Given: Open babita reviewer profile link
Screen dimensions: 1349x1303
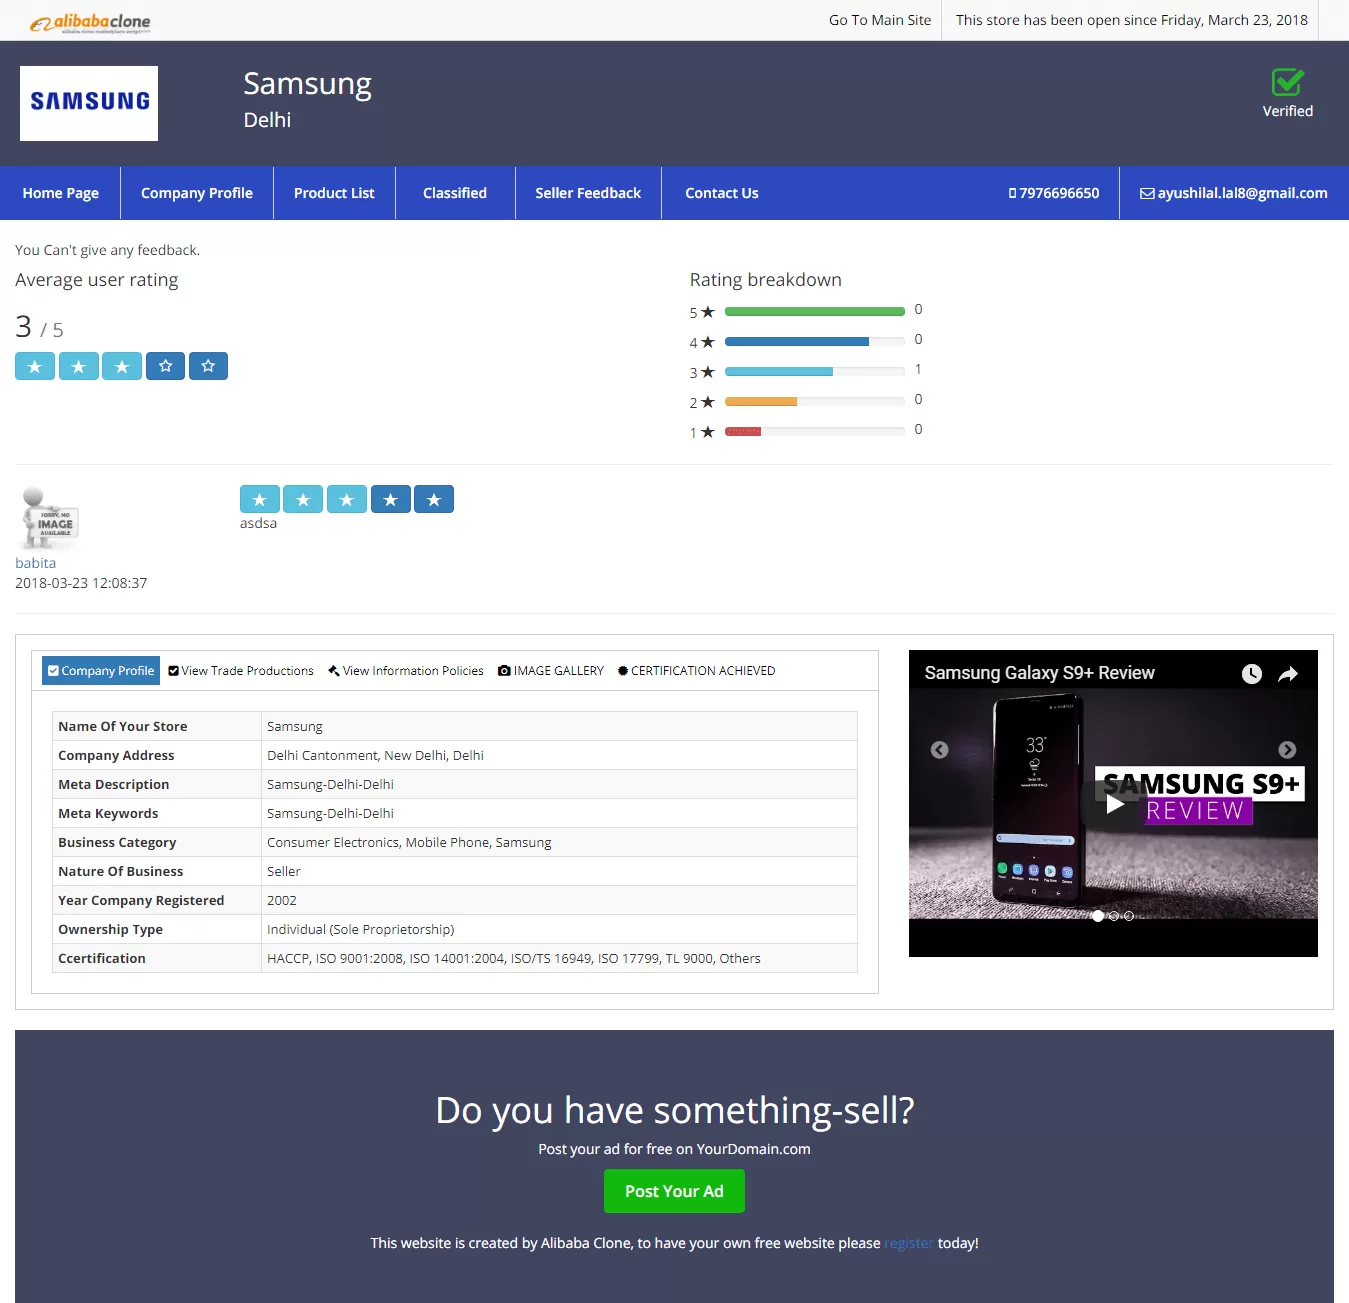Looking at the screenshot, I should [x=35, y=563].
